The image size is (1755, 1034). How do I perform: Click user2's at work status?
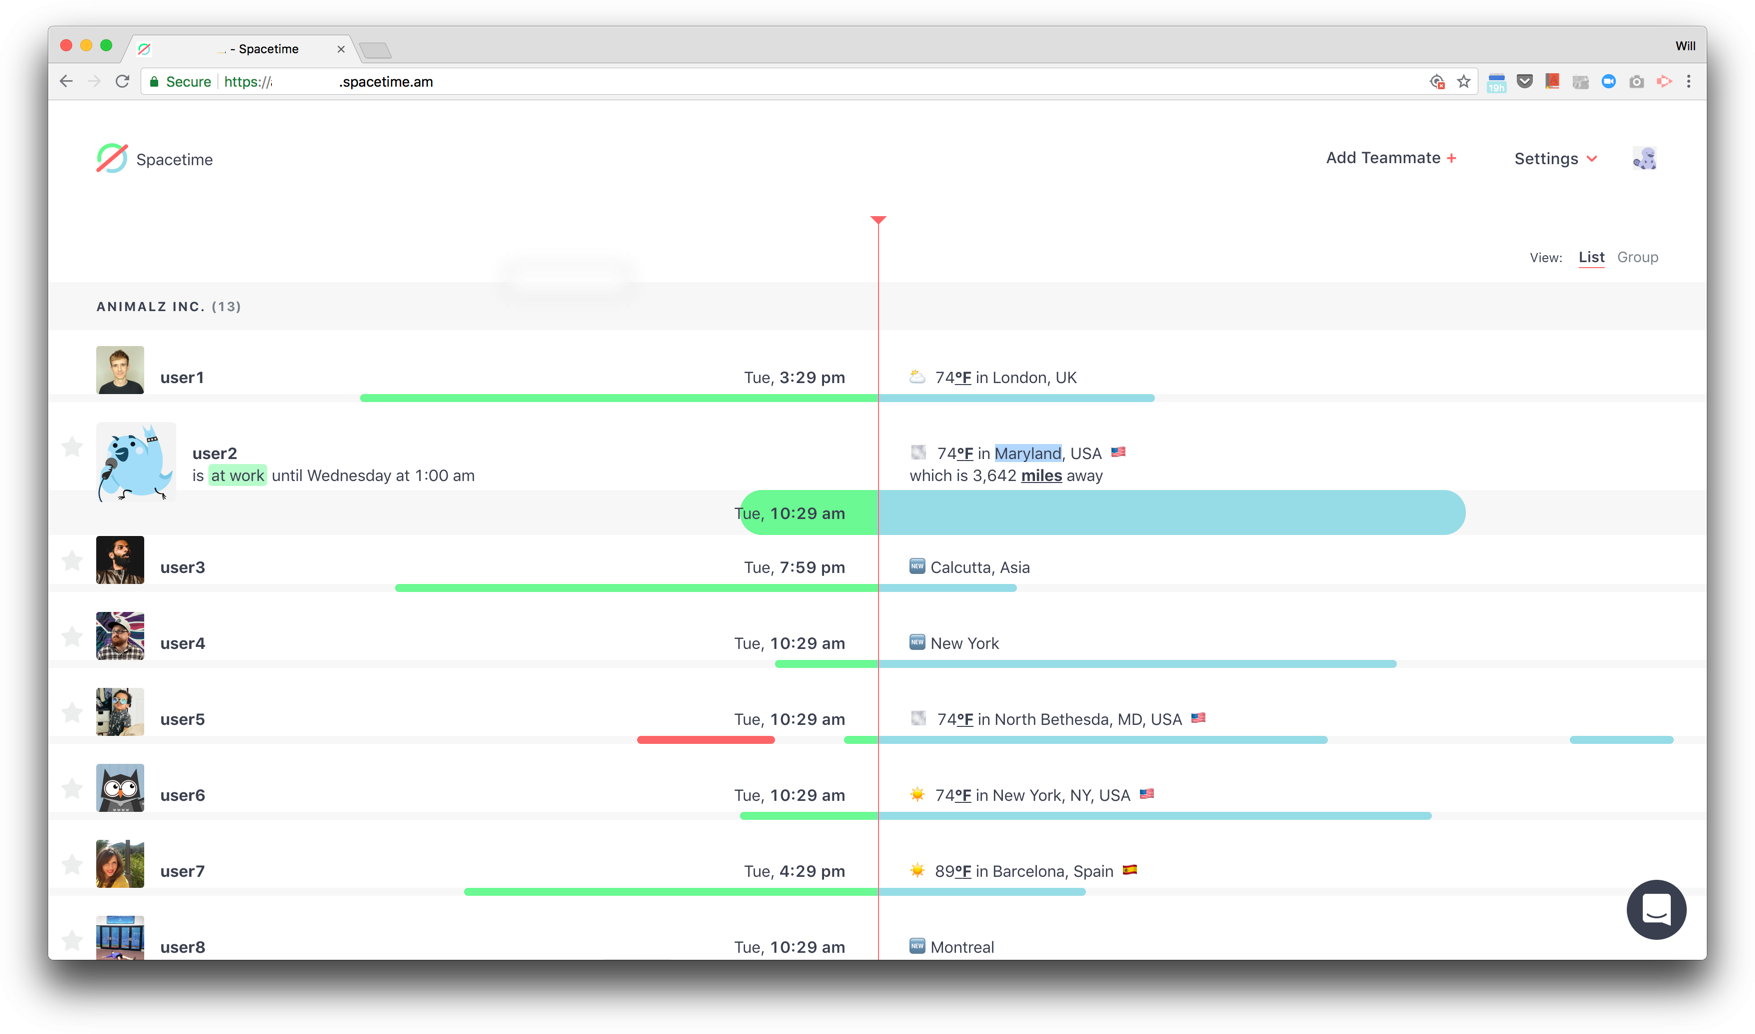pos(237,476)
